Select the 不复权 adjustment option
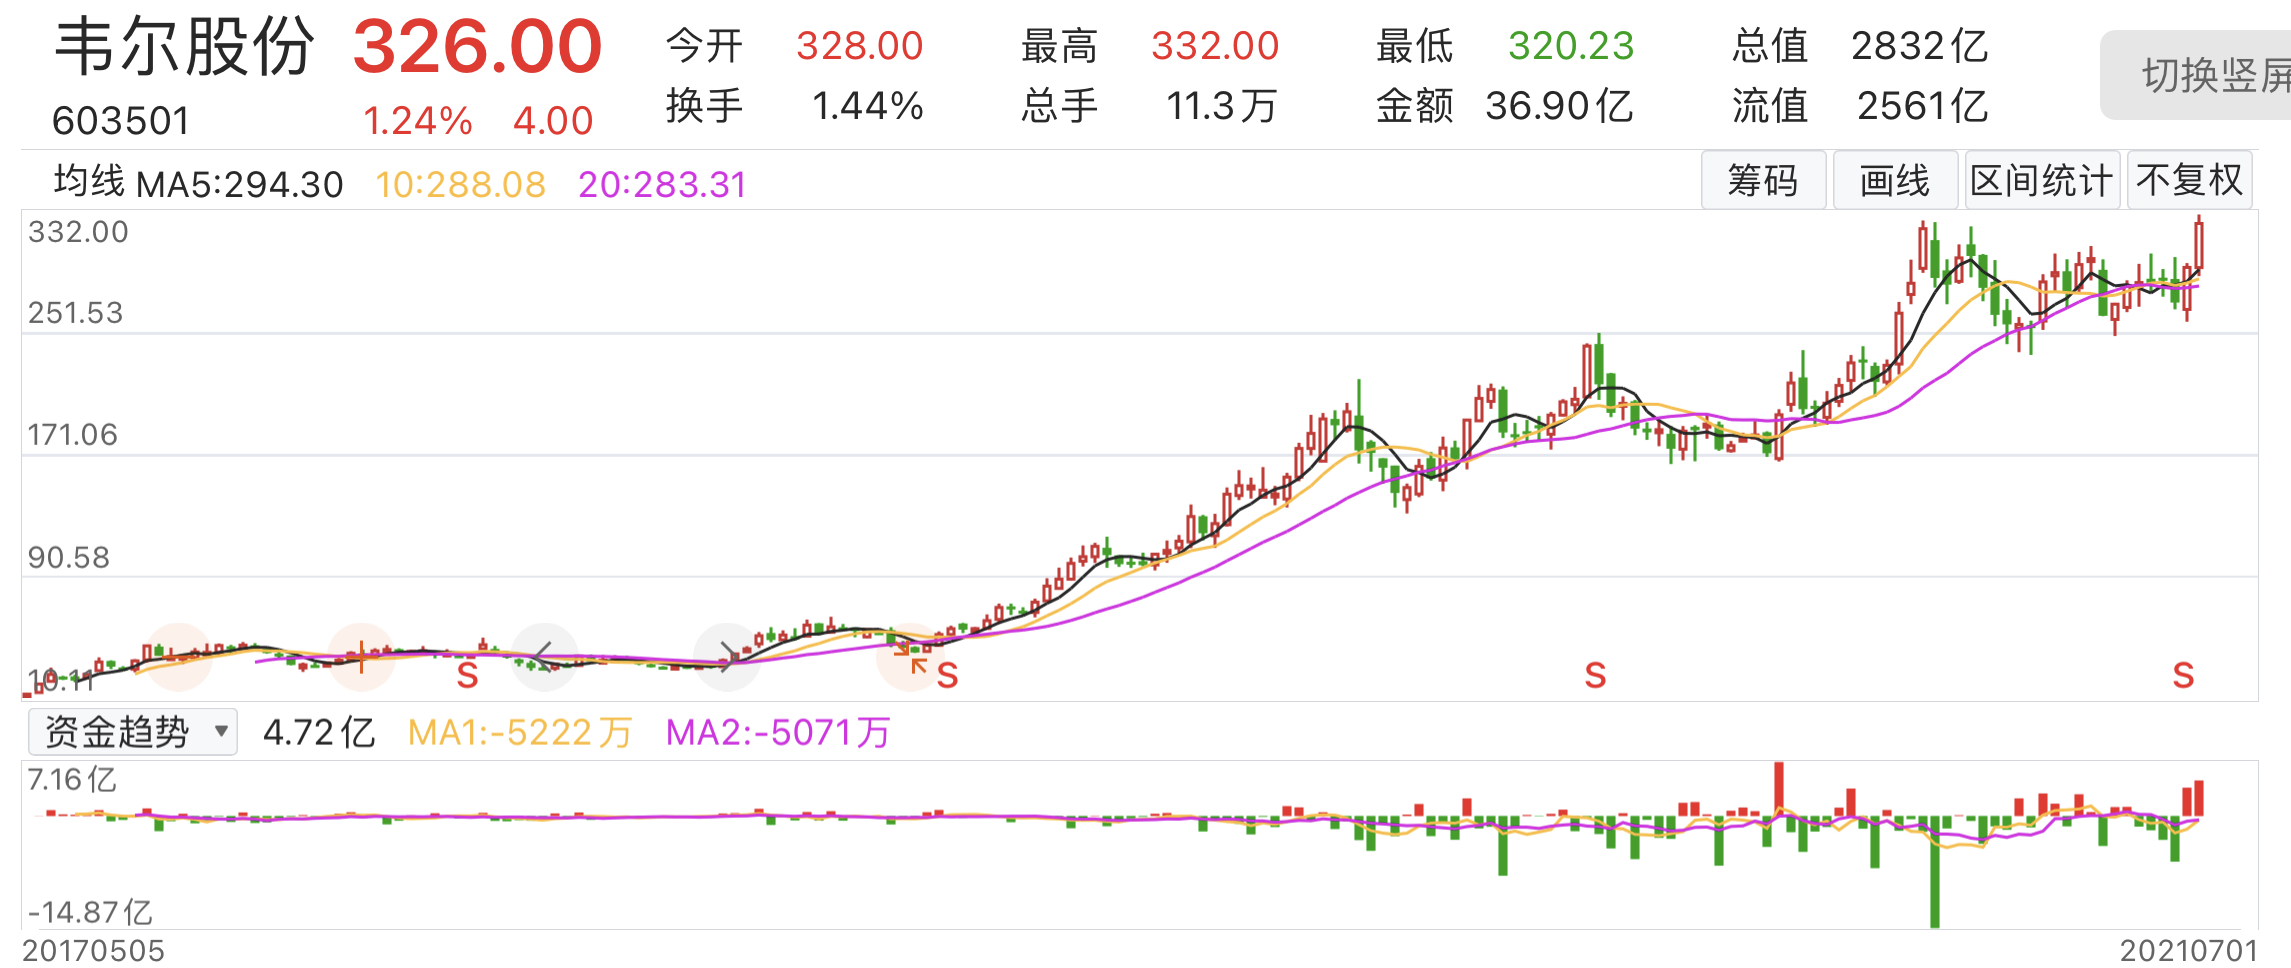This screenshot has height=968, width=2291. click(2190, 181)
